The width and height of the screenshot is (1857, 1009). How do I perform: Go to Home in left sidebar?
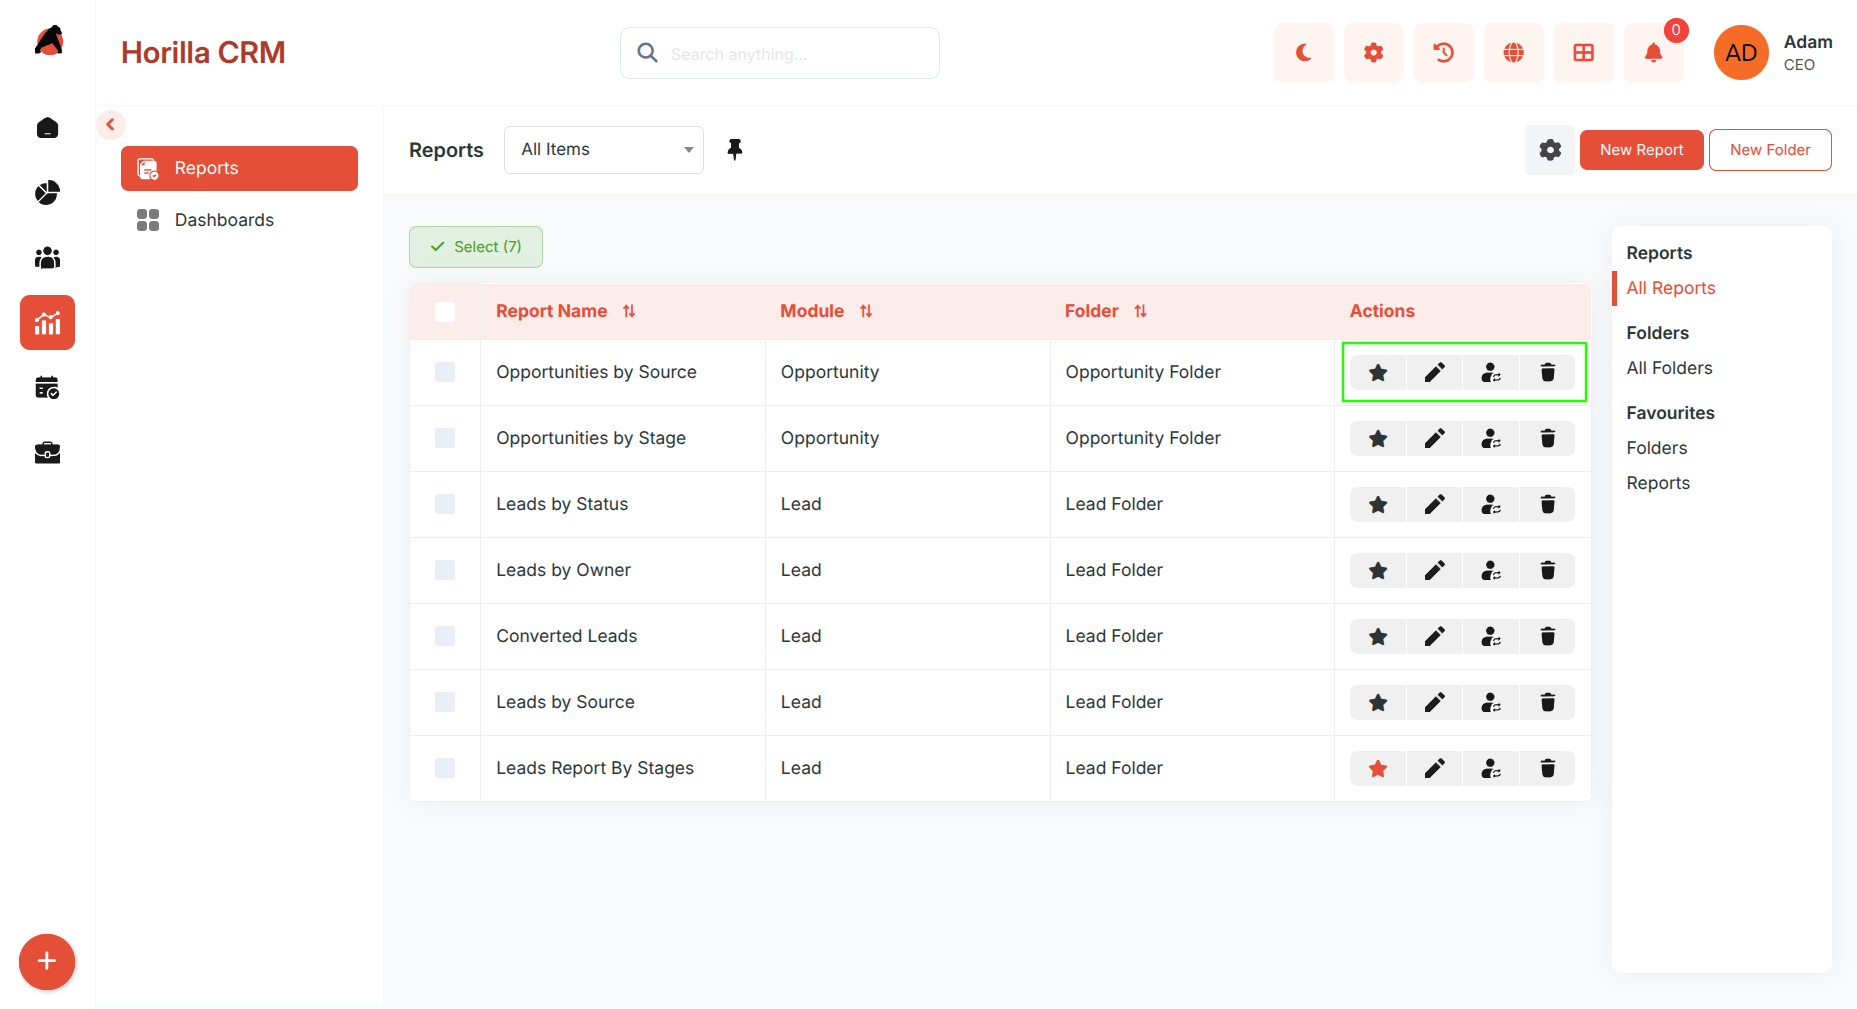(x=47, y=128)
